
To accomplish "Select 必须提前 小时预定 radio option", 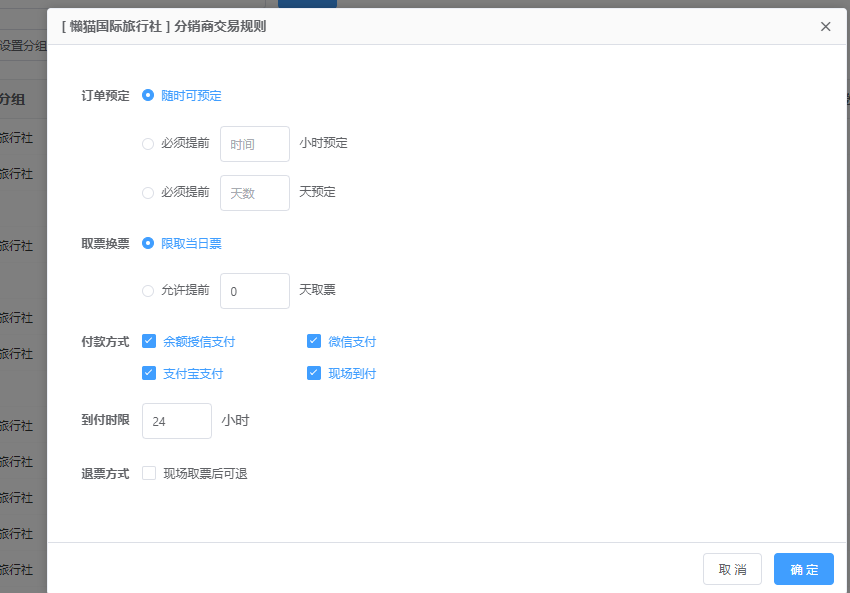I will click(148, 144).
